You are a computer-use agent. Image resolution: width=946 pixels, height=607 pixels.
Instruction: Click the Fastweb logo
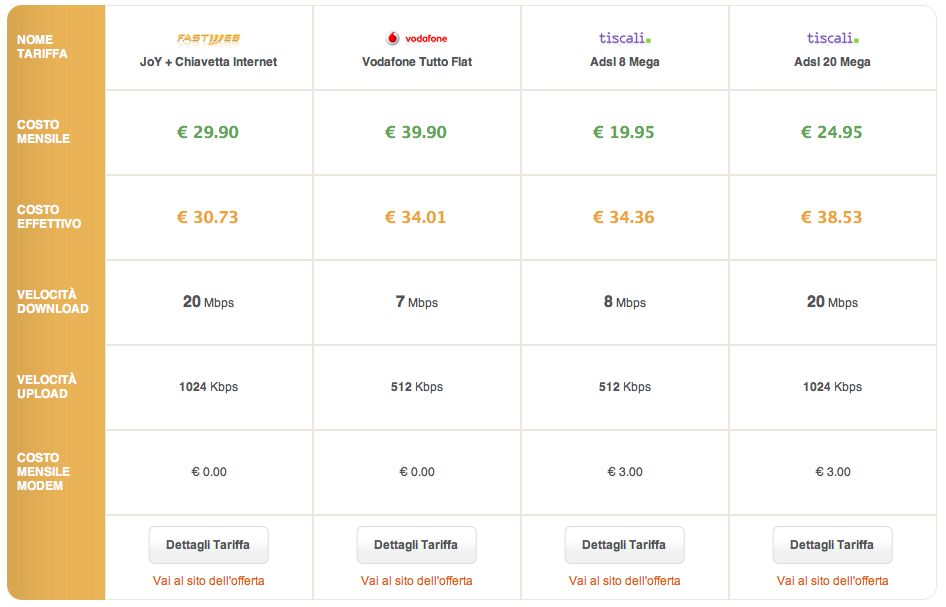pyautogui.click(x=208, y=39)
